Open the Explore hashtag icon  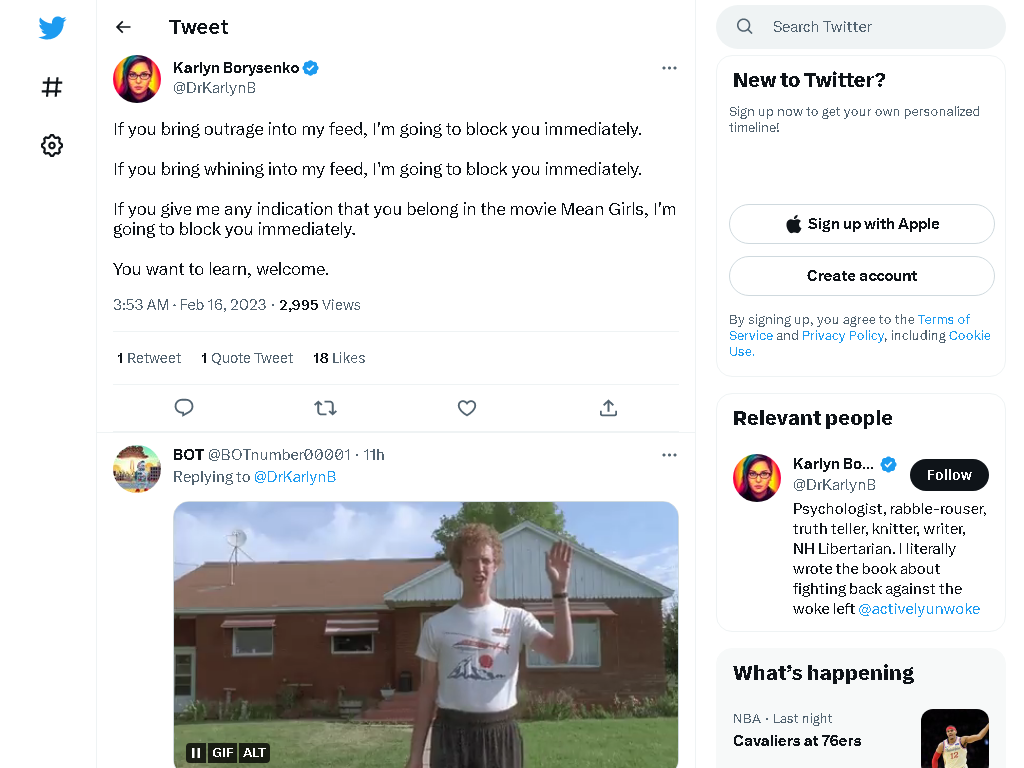coord(52,87)
